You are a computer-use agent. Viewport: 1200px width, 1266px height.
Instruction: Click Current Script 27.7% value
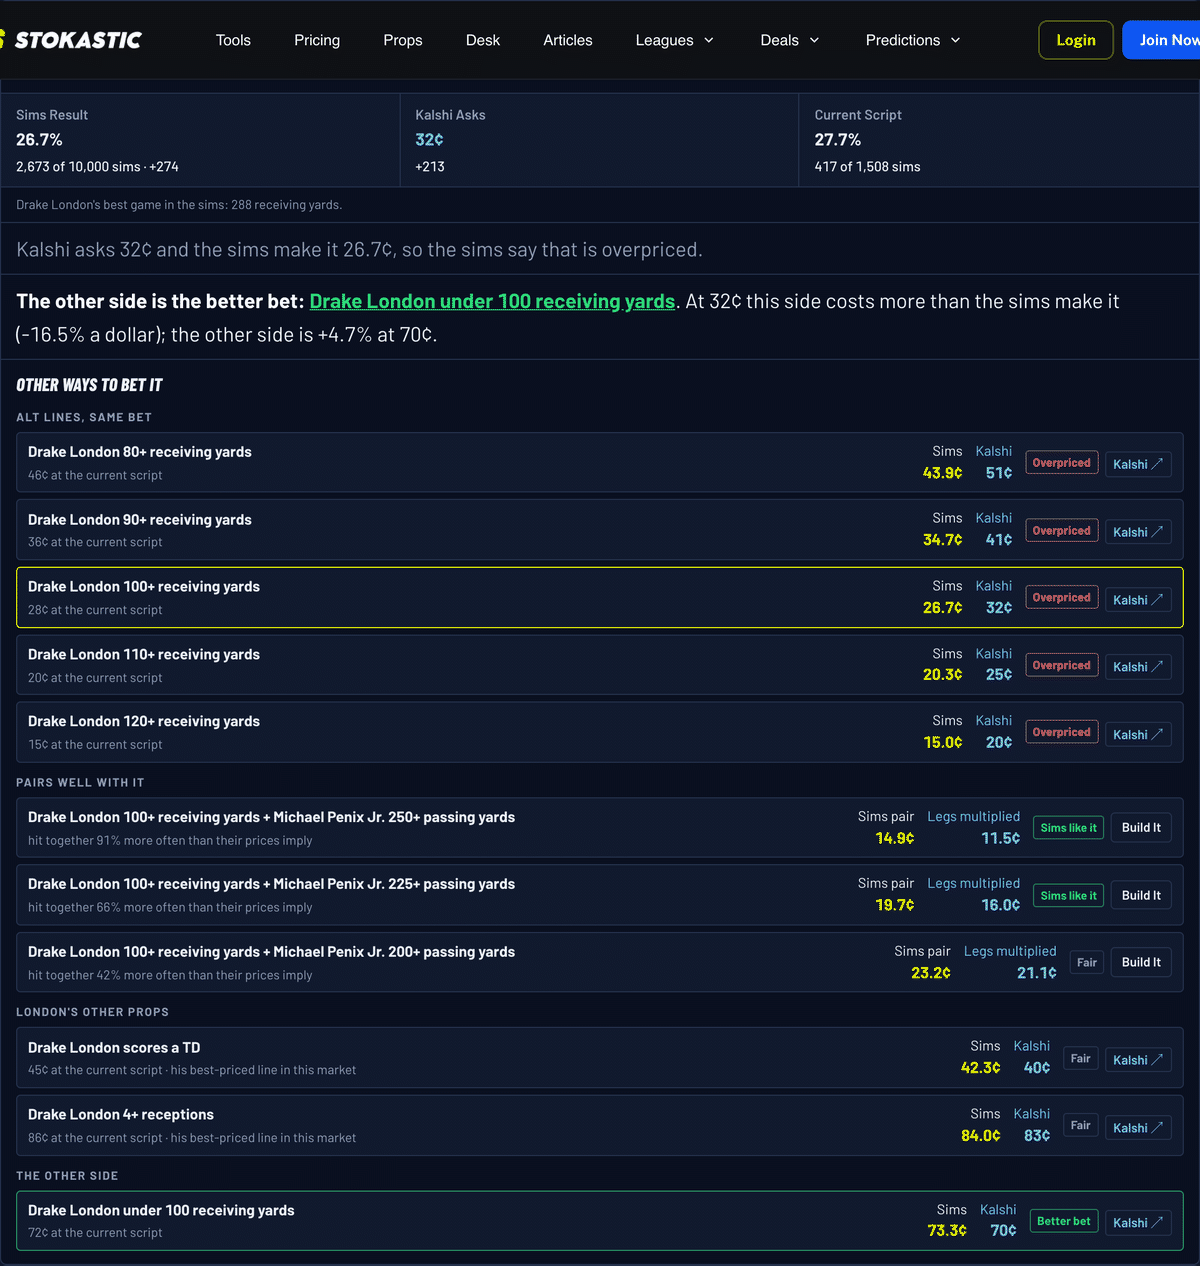(838, 140)
